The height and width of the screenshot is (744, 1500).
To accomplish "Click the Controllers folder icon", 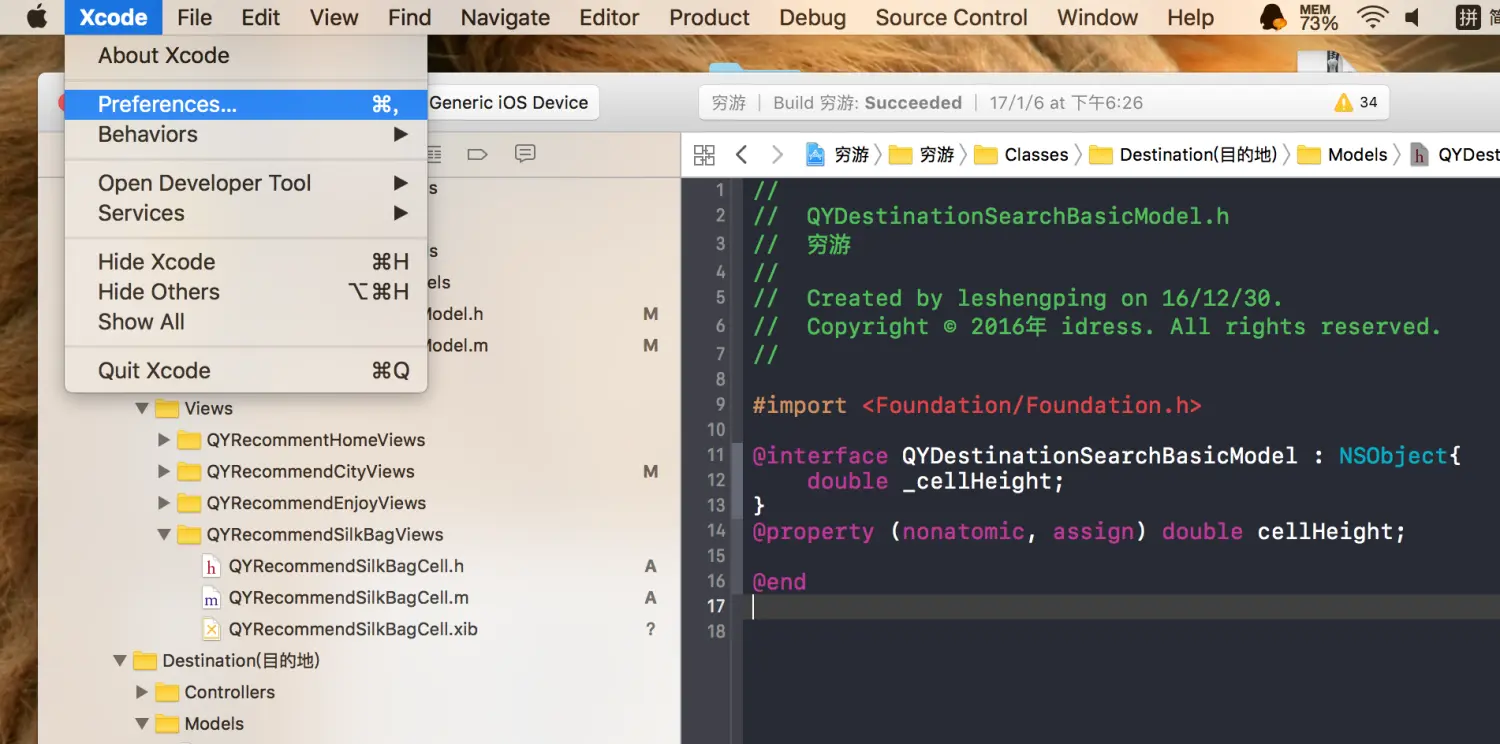I will [167, 692].
